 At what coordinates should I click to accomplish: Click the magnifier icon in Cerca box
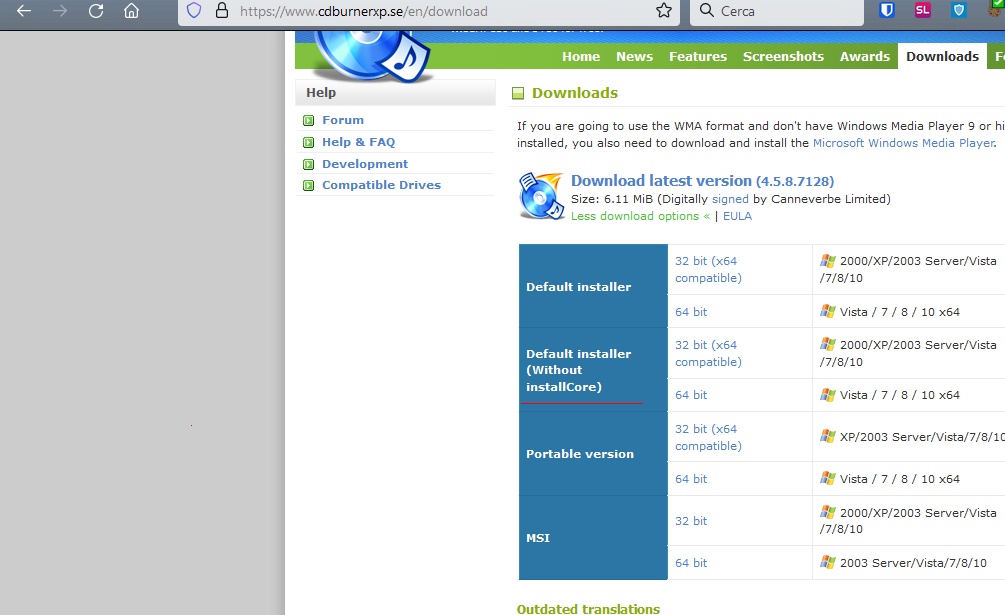(x=706, y=10)
